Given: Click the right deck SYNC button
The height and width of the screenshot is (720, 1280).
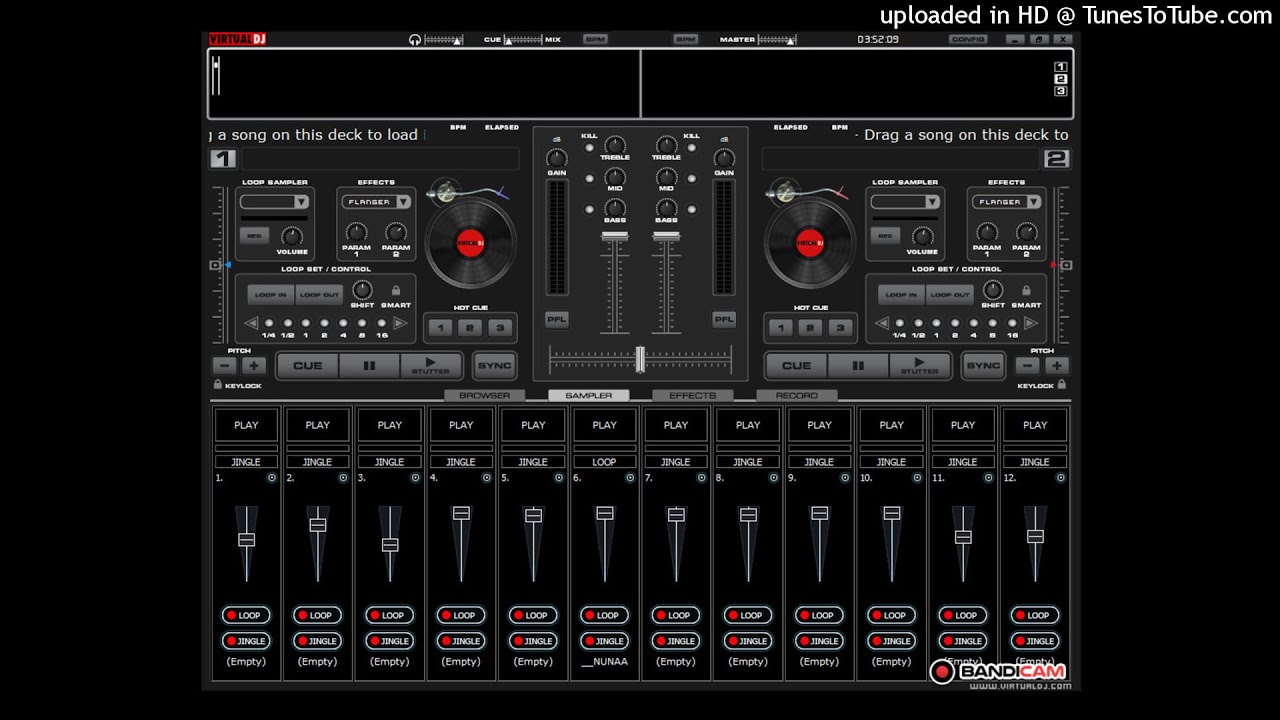Looking at the screenshot, I should tap(983, 366).
